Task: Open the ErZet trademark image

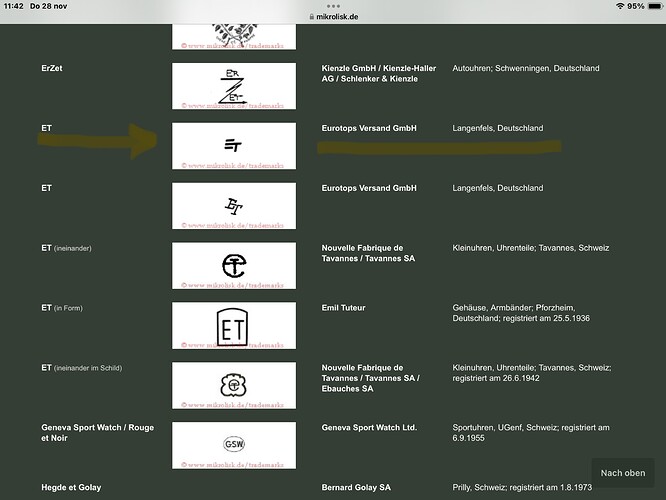Action: pyautogui.click(x=234, y=86)
